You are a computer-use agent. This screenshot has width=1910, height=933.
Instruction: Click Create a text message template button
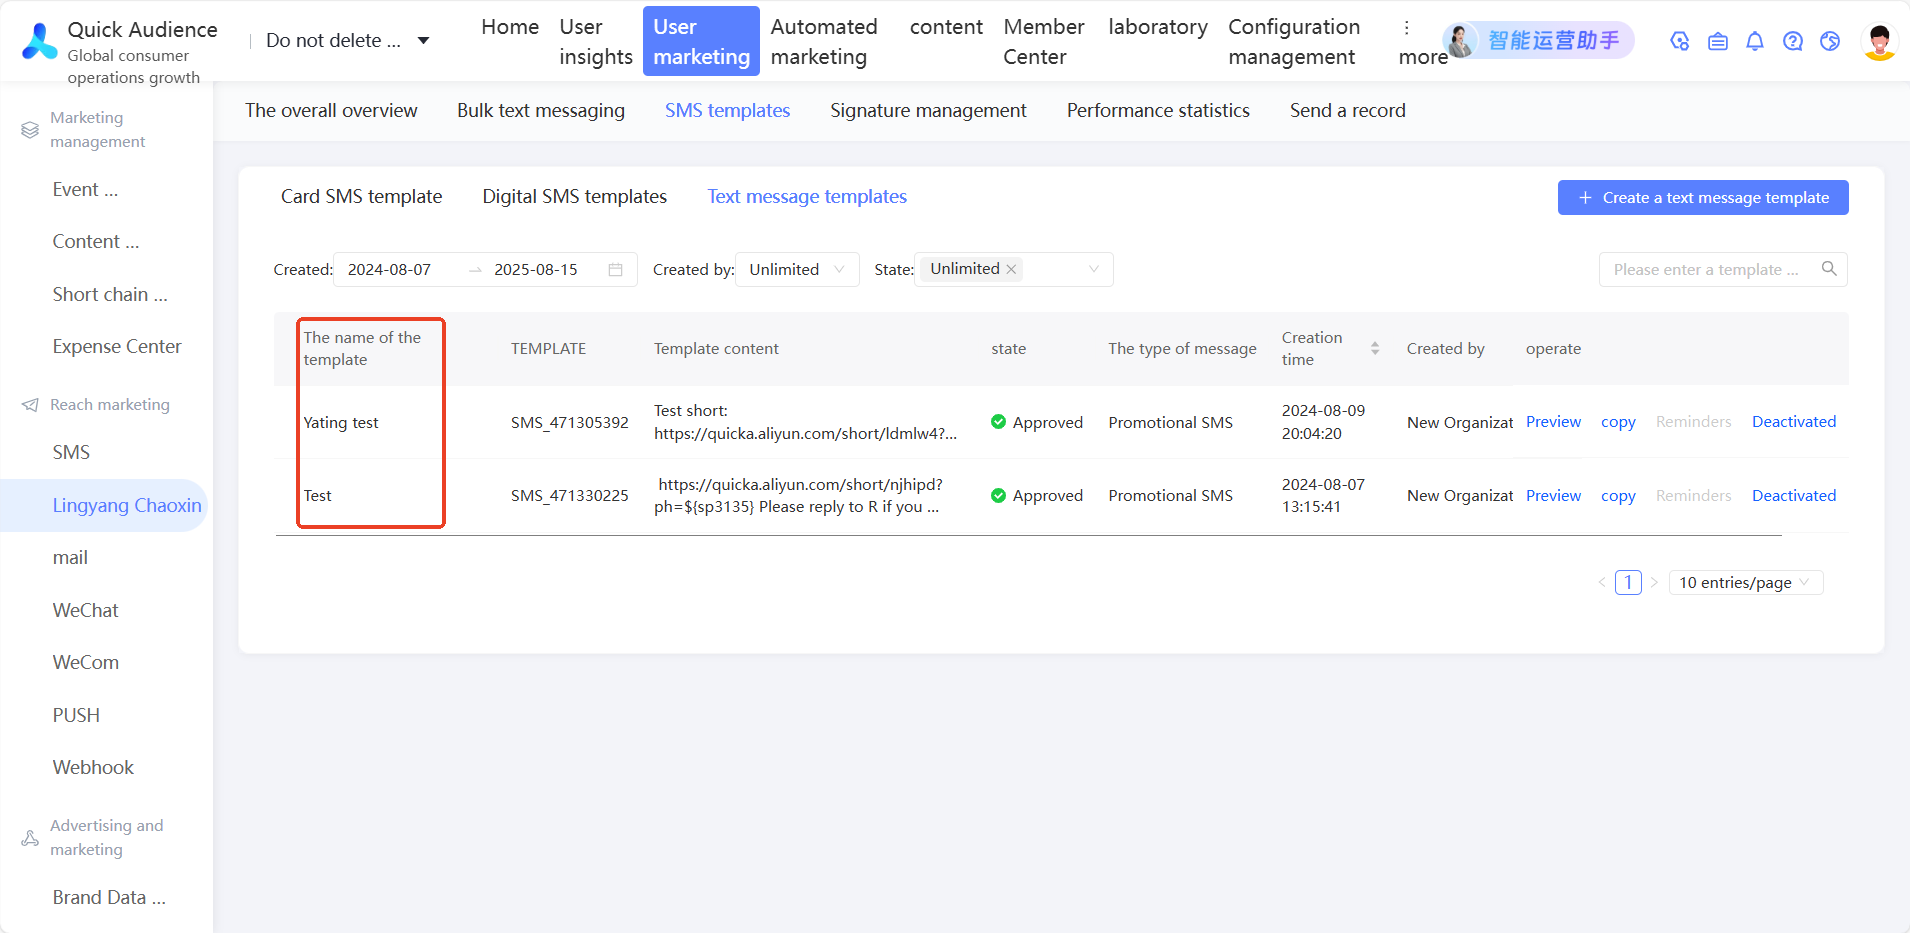coord(1702,198)
